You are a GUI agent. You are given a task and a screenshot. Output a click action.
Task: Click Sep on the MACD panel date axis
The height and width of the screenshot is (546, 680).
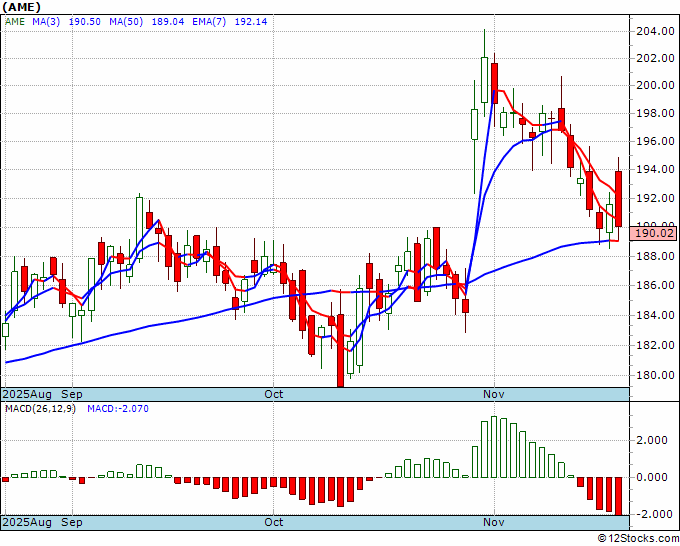(x=72, y=522)
